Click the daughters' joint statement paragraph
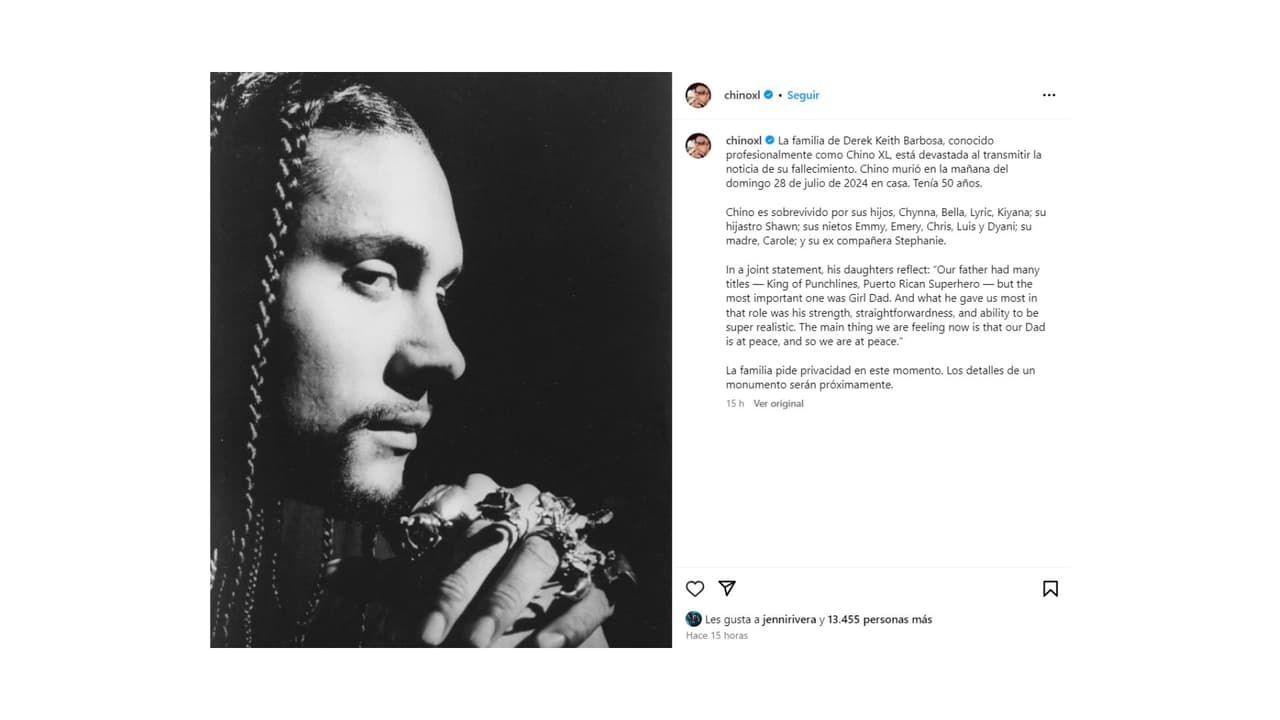 tap(886, 306)
